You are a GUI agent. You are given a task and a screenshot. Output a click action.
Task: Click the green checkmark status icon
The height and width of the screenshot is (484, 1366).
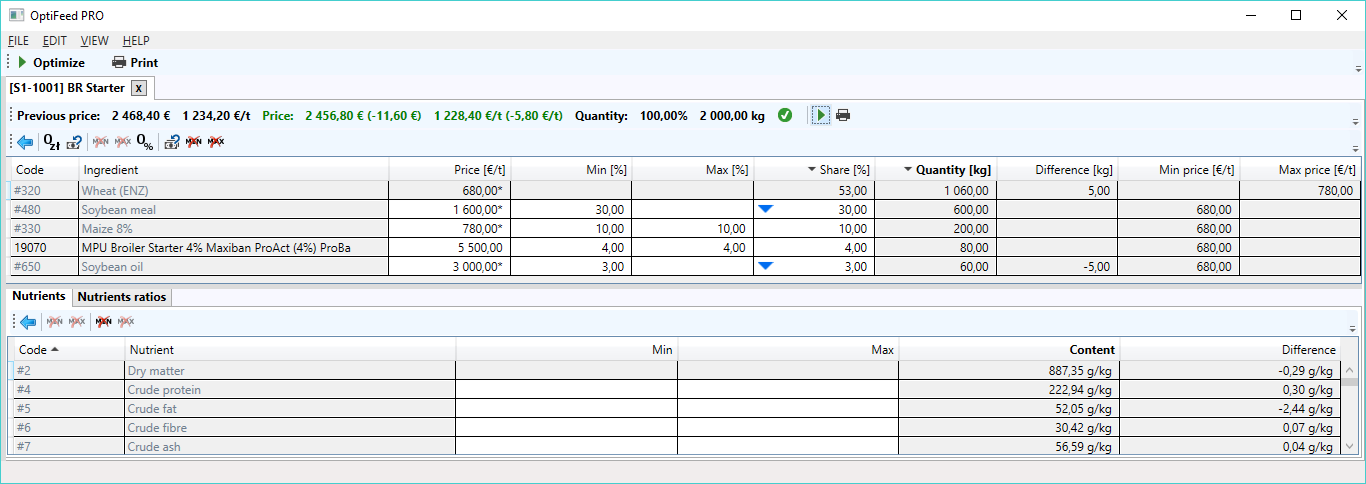point(785,115)
